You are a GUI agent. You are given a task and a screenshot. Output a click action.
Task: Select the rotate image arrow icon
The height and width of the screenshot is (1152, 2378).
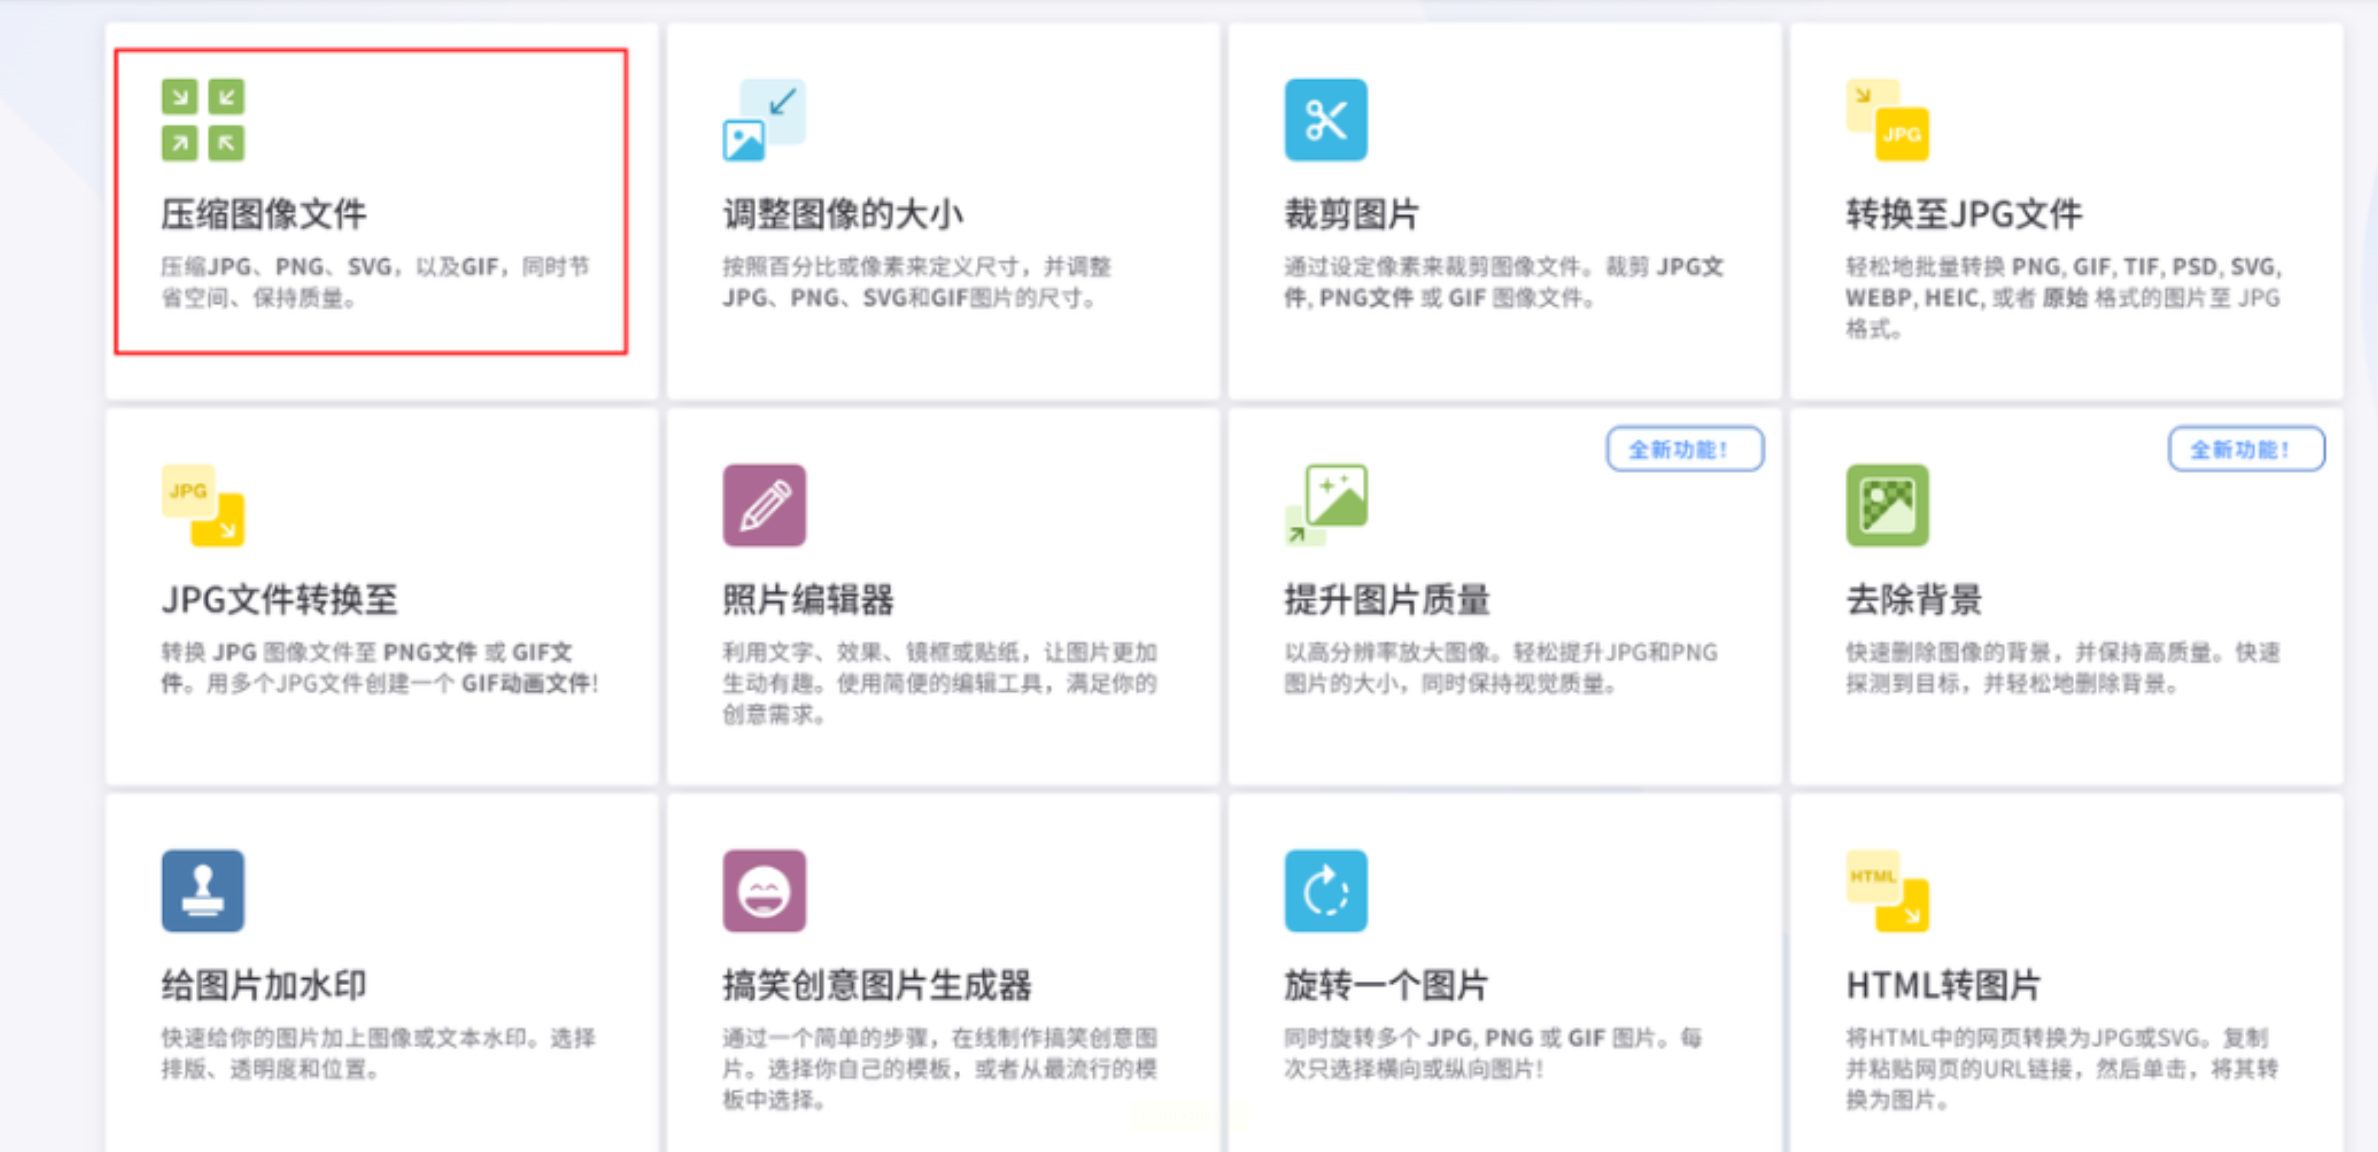click(x=1325, y=891)
